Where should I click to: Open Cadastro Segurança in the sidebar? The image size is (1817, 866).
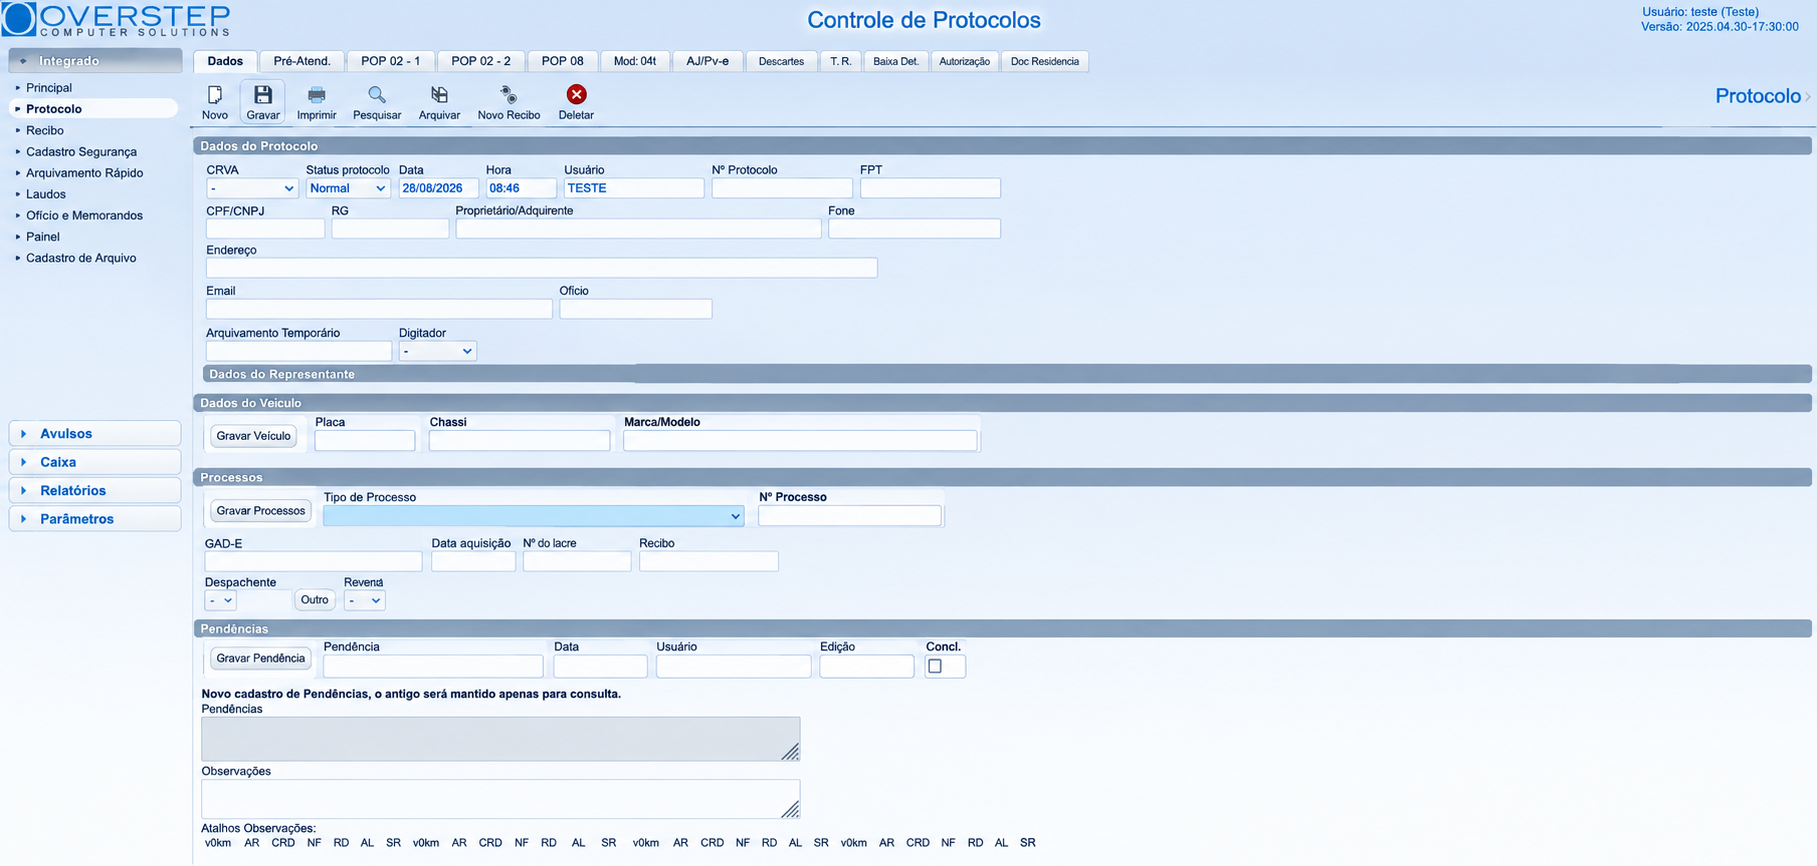coord(82,152)
